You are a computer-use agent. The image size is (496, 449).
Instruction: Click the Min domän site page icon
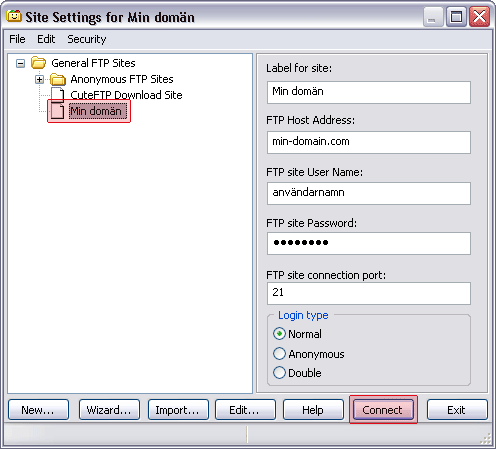(58, 111)
